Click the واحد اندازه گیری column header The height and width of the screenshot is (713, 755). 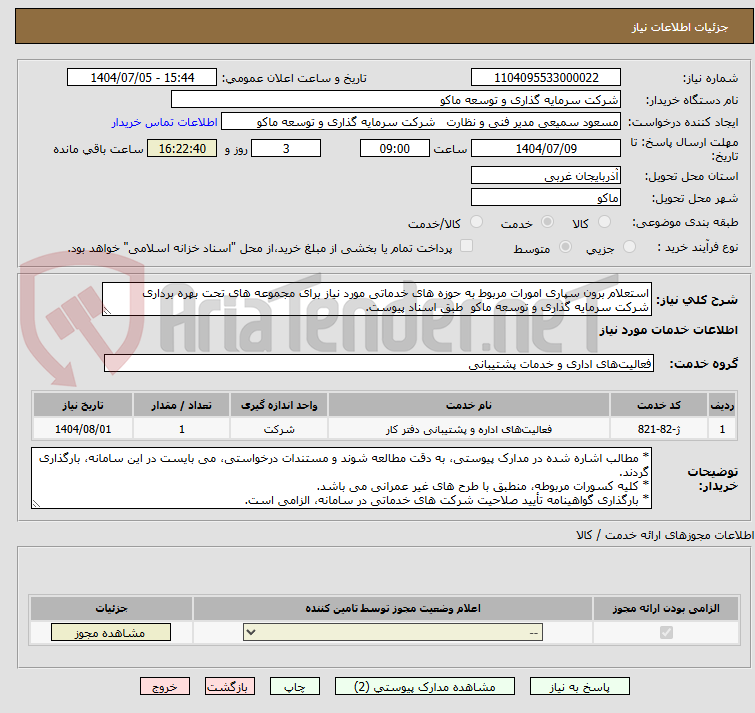[x=279, y=405]
